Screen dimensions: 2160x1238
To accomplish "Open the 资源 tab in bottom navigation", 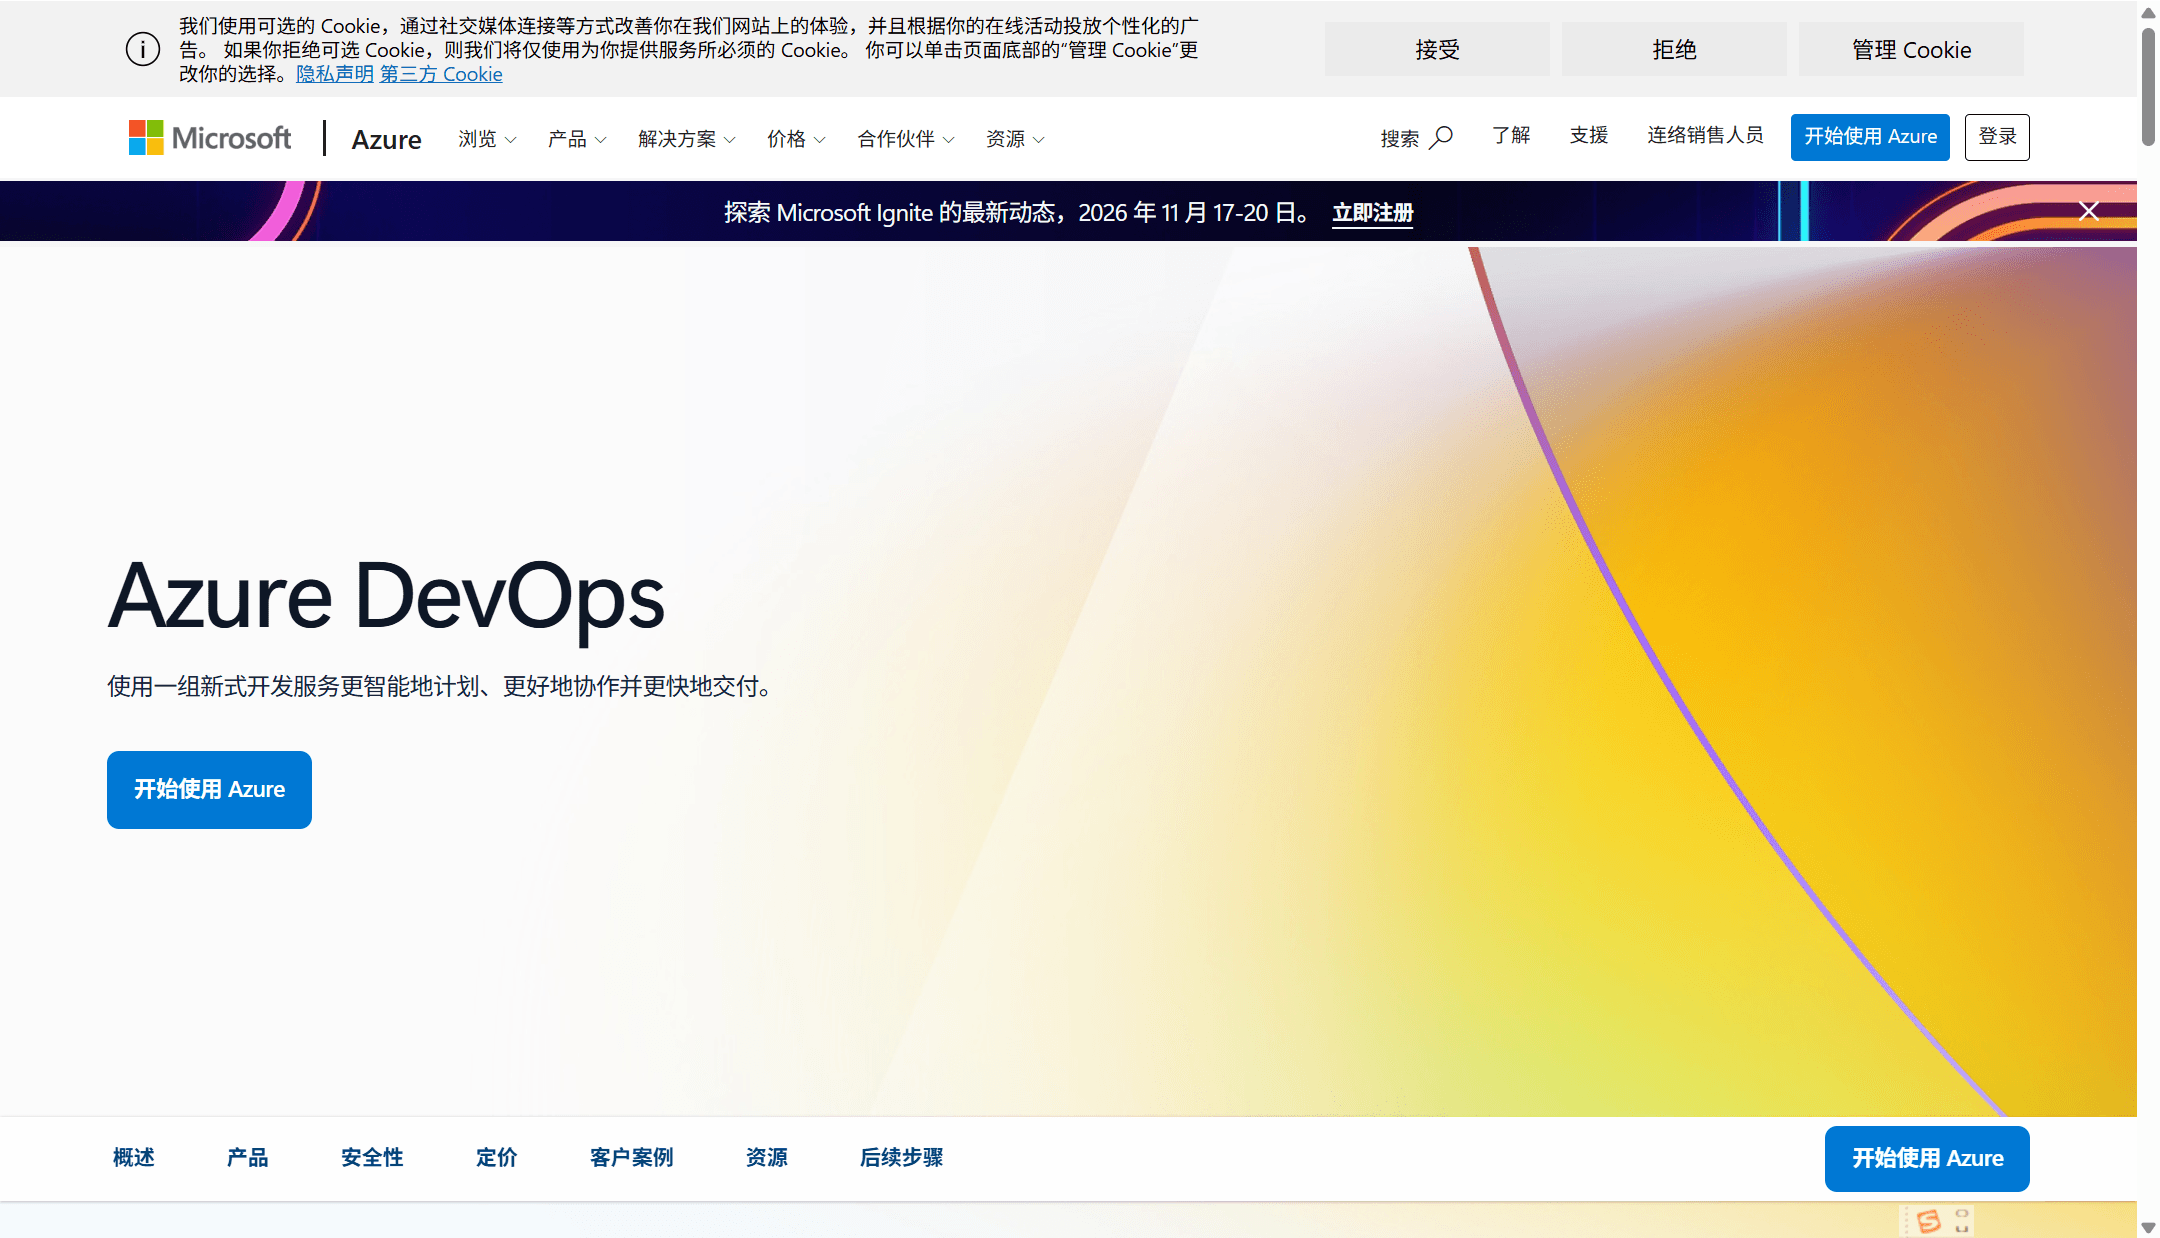I will point(767,1158).
